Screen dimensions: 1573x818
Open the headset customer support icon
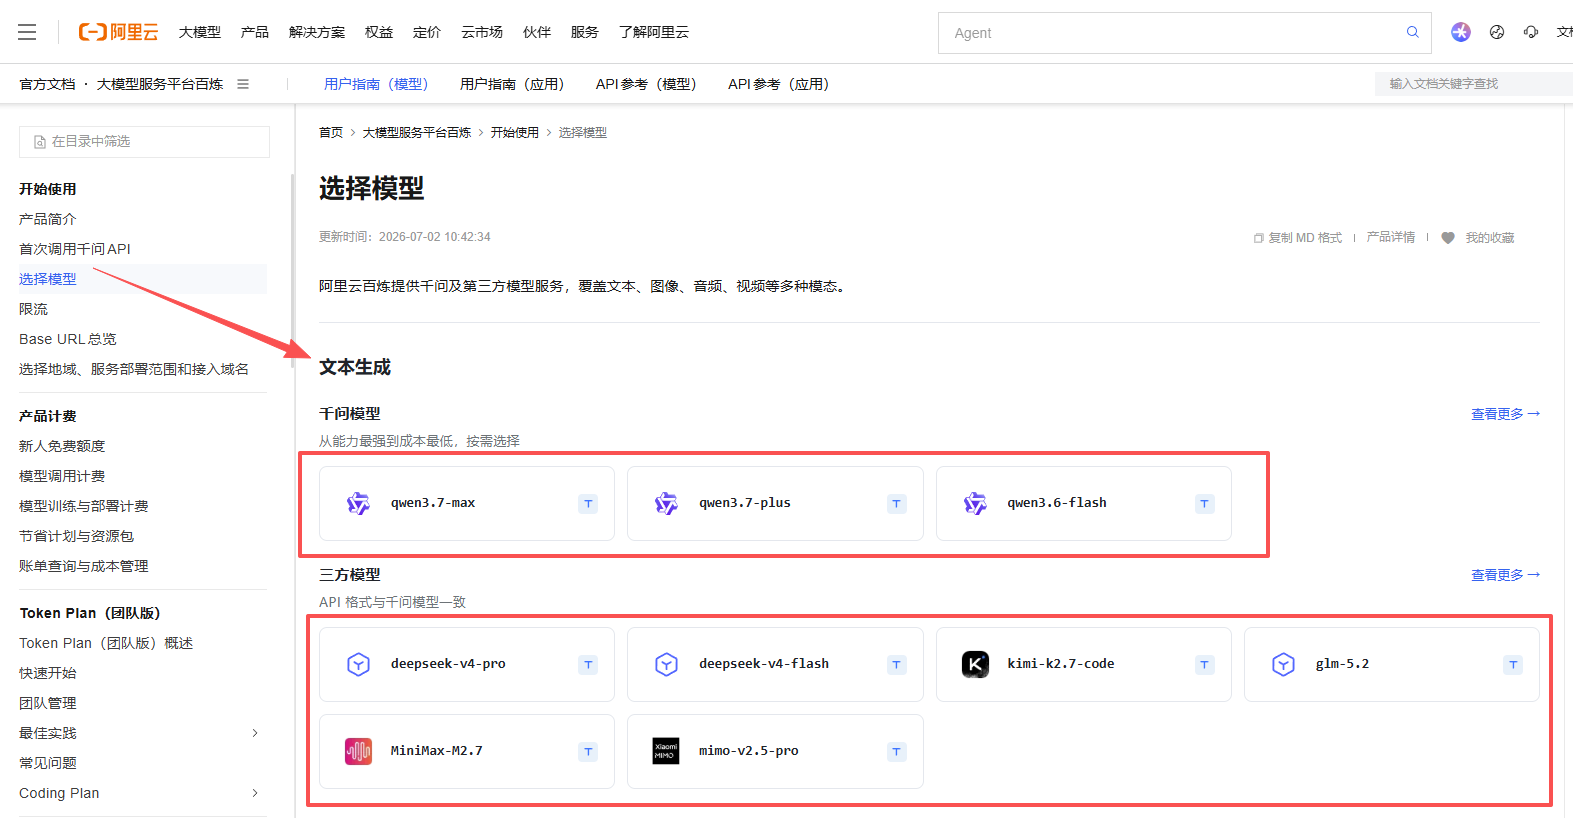click(x=1531, y=32)
